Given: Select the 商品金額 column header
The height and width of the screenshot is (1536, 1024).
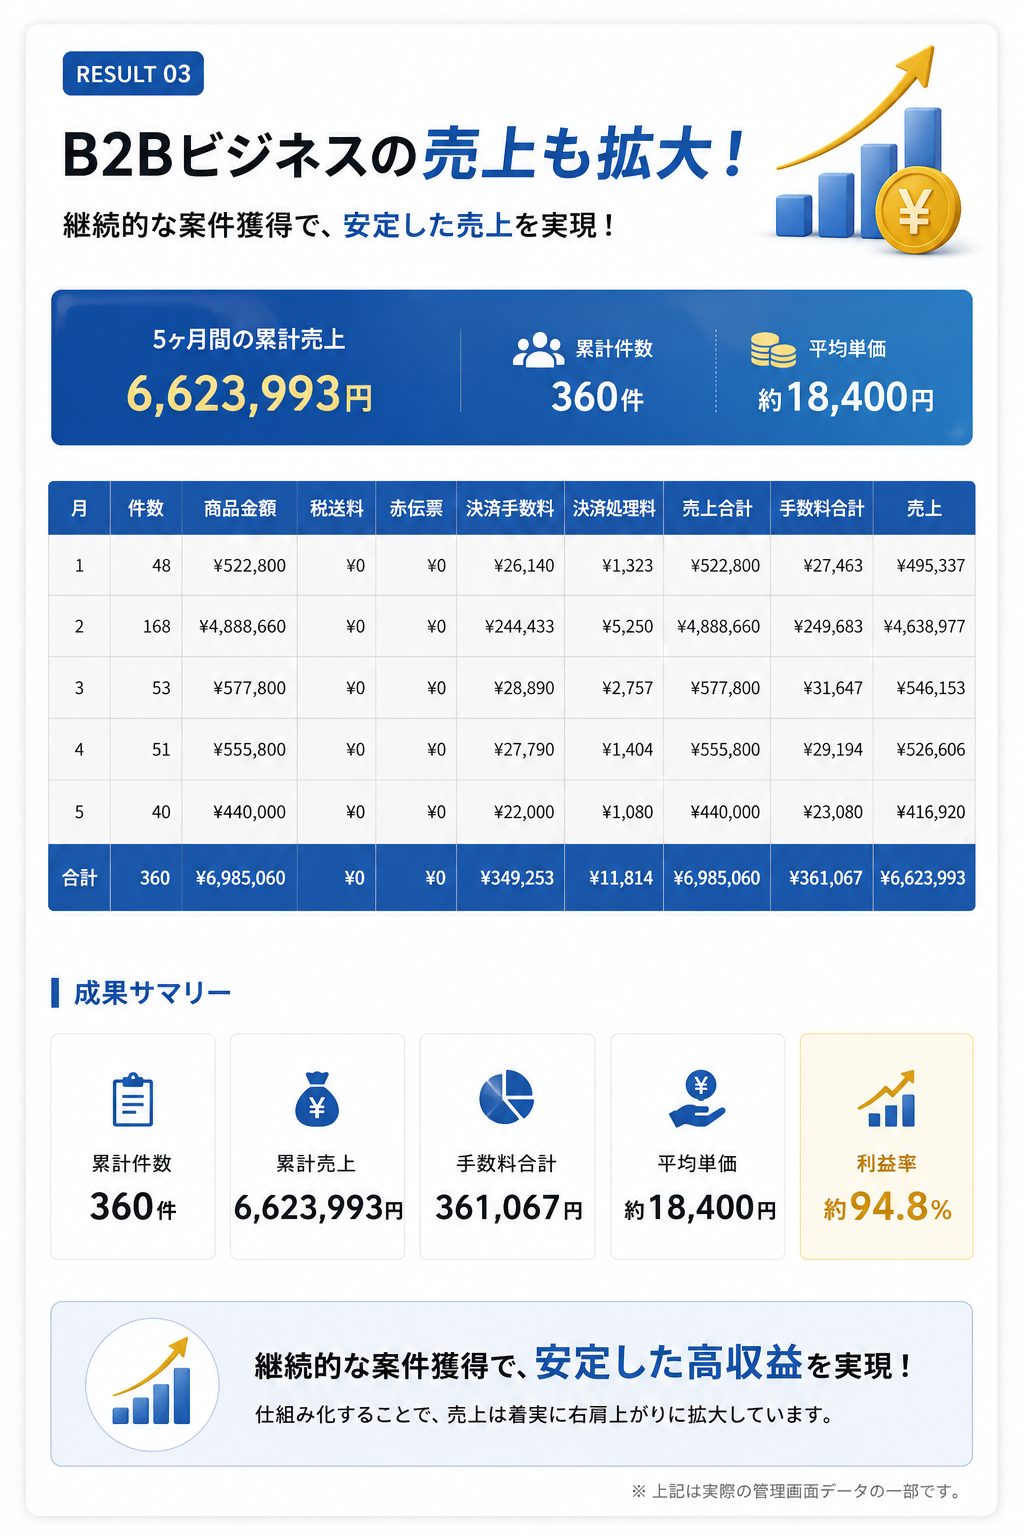Looking at the screenshot, I should [240, 508].
